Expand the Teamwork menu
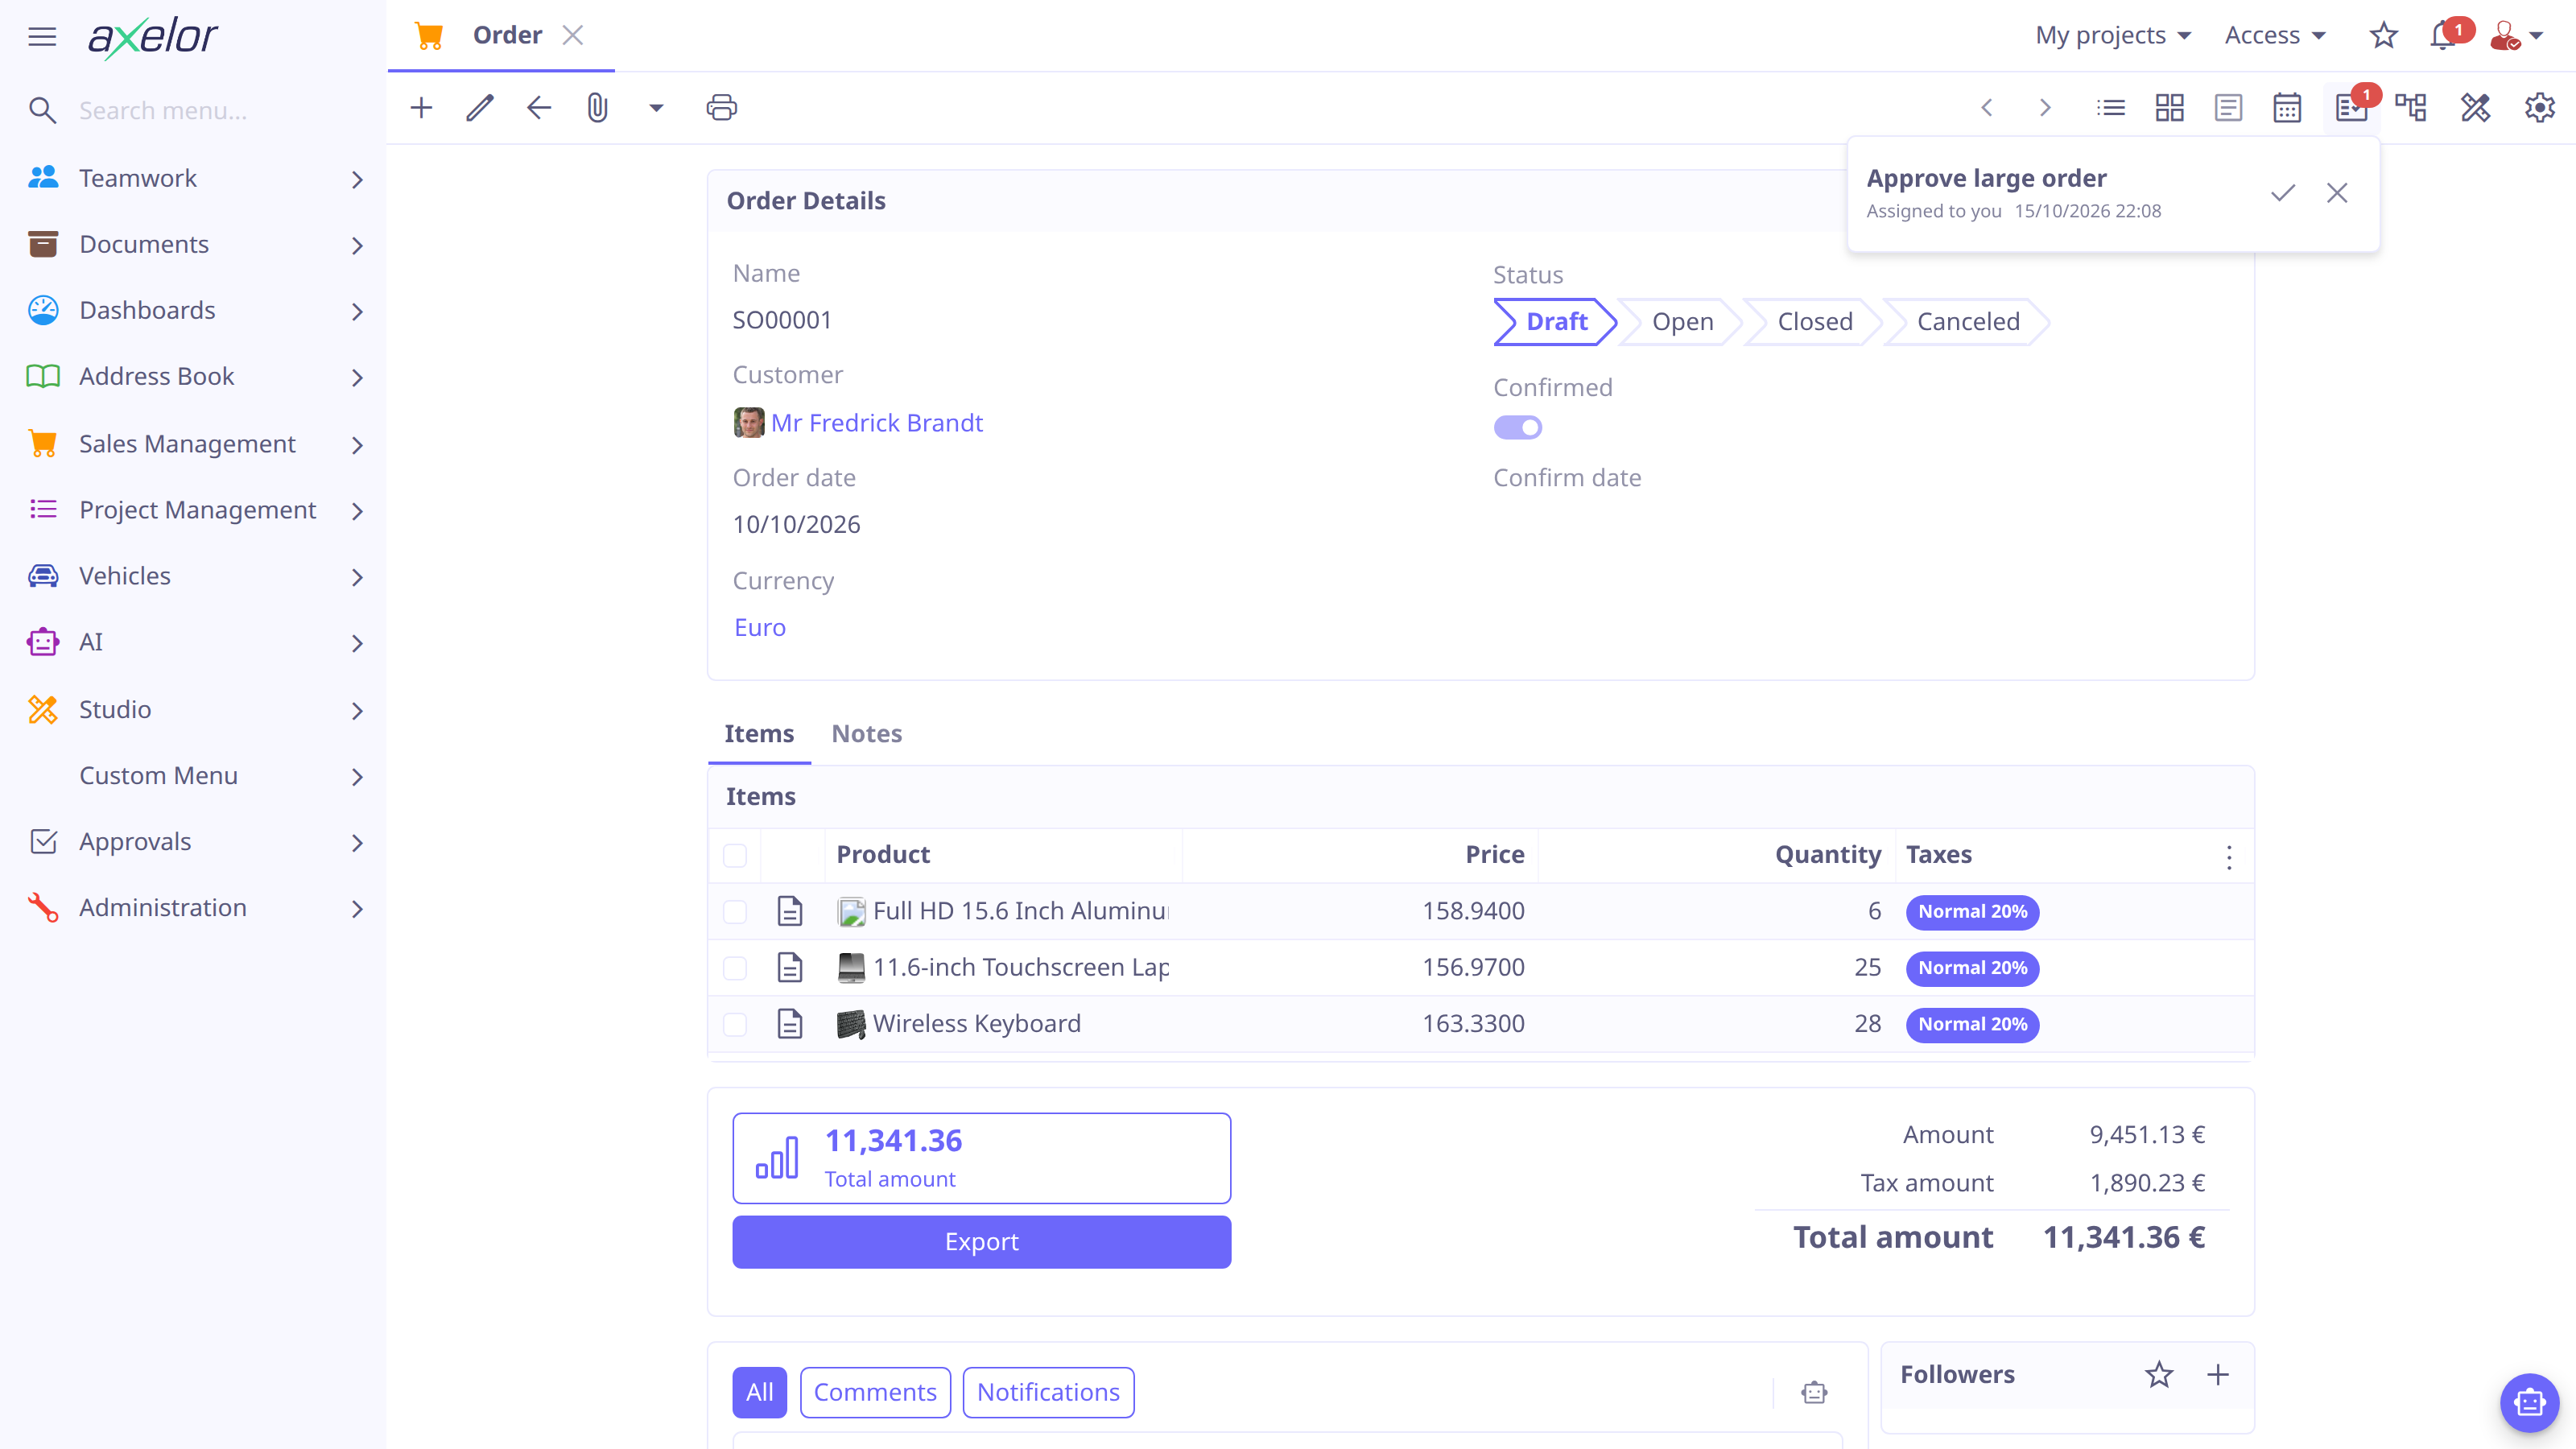2576x1449 pixels. [x=193, y=179]
